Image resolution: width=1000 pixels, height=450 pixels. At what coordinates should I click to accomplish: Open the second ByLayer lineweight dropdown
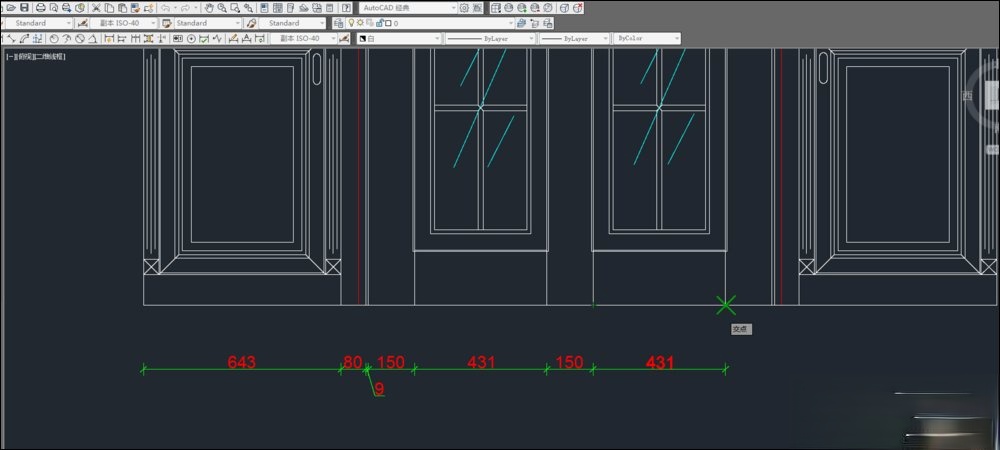pyautogui.click(x=574, y=38)
